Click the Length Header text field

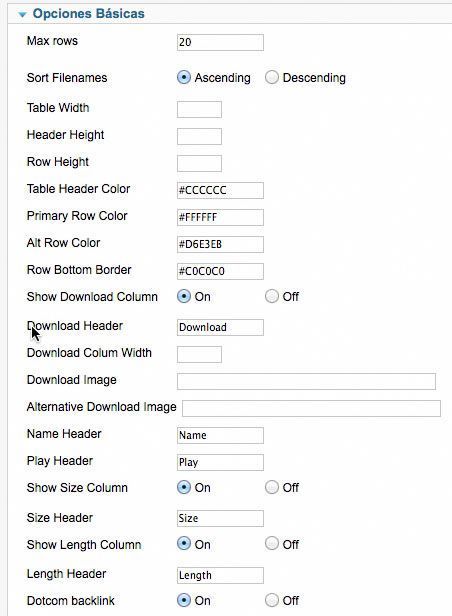(x=220, y=576)
